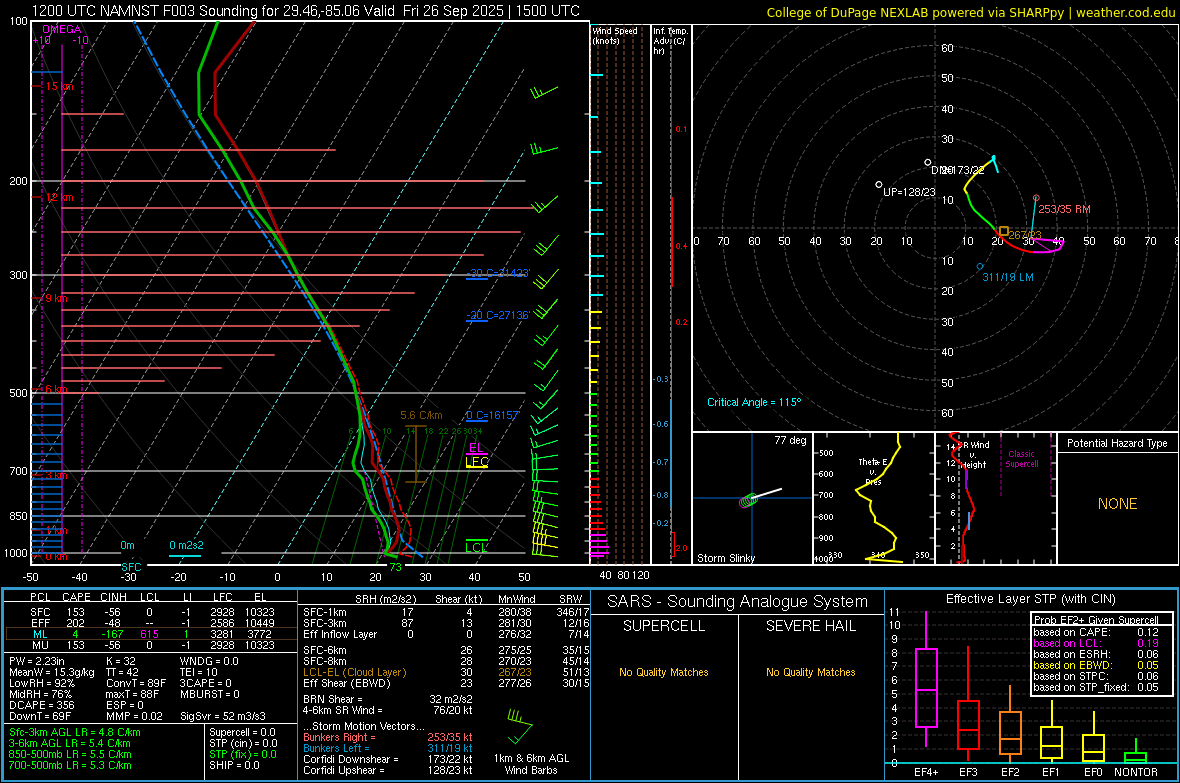Click the 'Bunkers Left = 311/19 kt' line
This screenshot has height=783, width=1180.
(x=388, y=748)
